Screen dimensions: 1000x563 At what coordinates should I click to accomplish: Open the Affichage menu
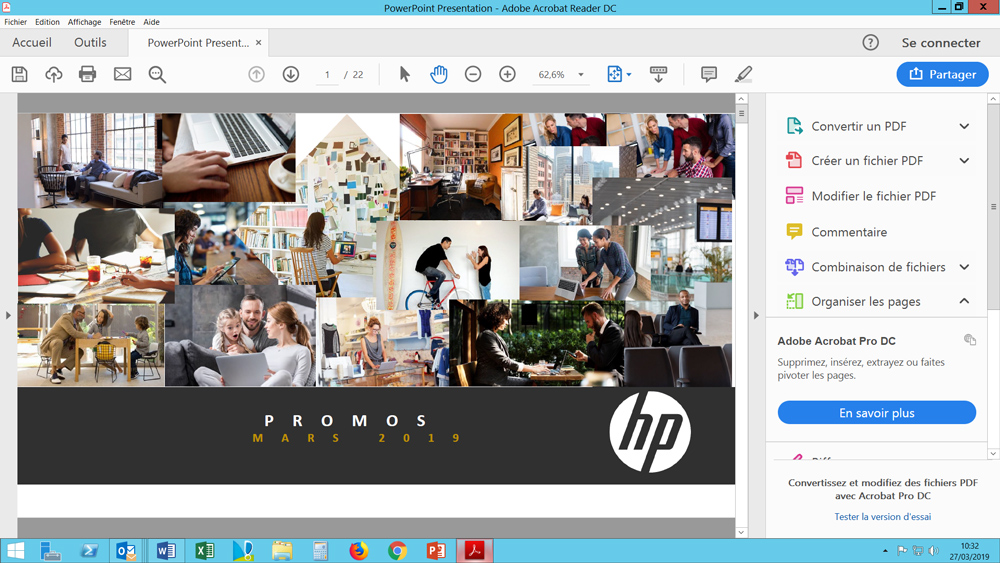point(84,22)
